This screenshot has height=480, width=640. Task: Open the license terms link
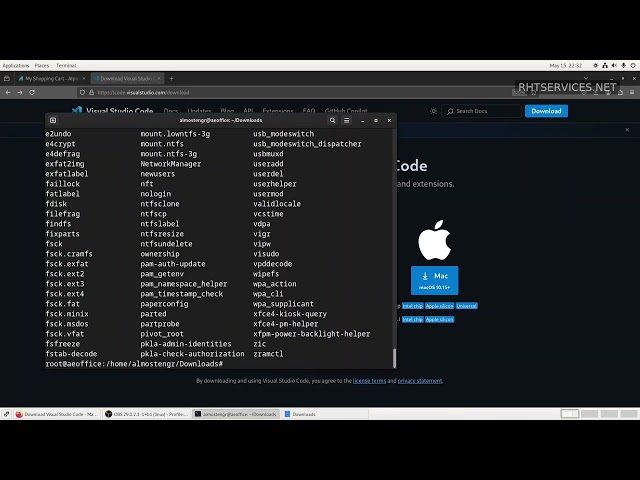369,381
